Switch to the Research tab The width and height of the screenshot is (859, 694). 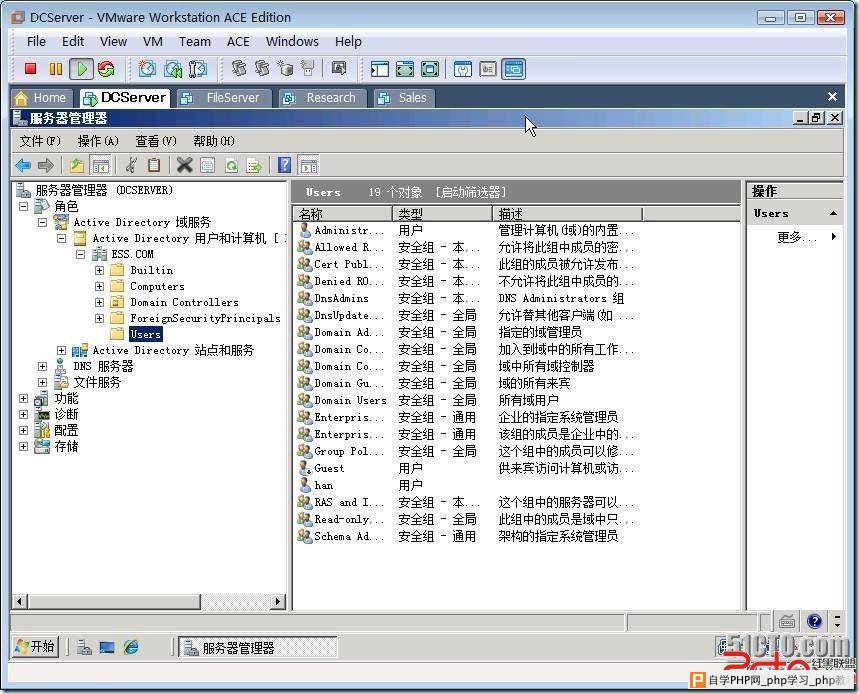(322, 97)
